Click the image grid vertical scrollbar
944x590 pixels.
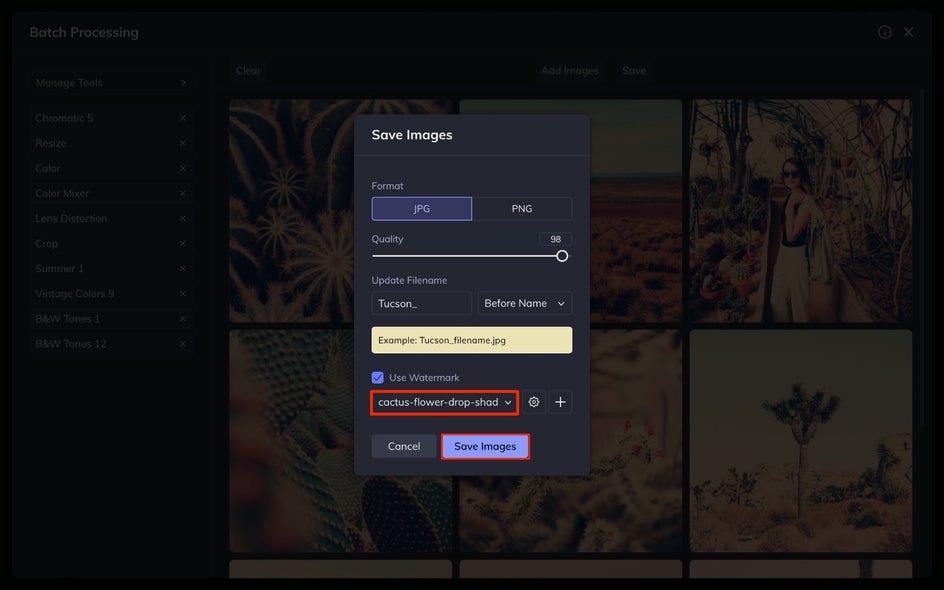(922, 259)
